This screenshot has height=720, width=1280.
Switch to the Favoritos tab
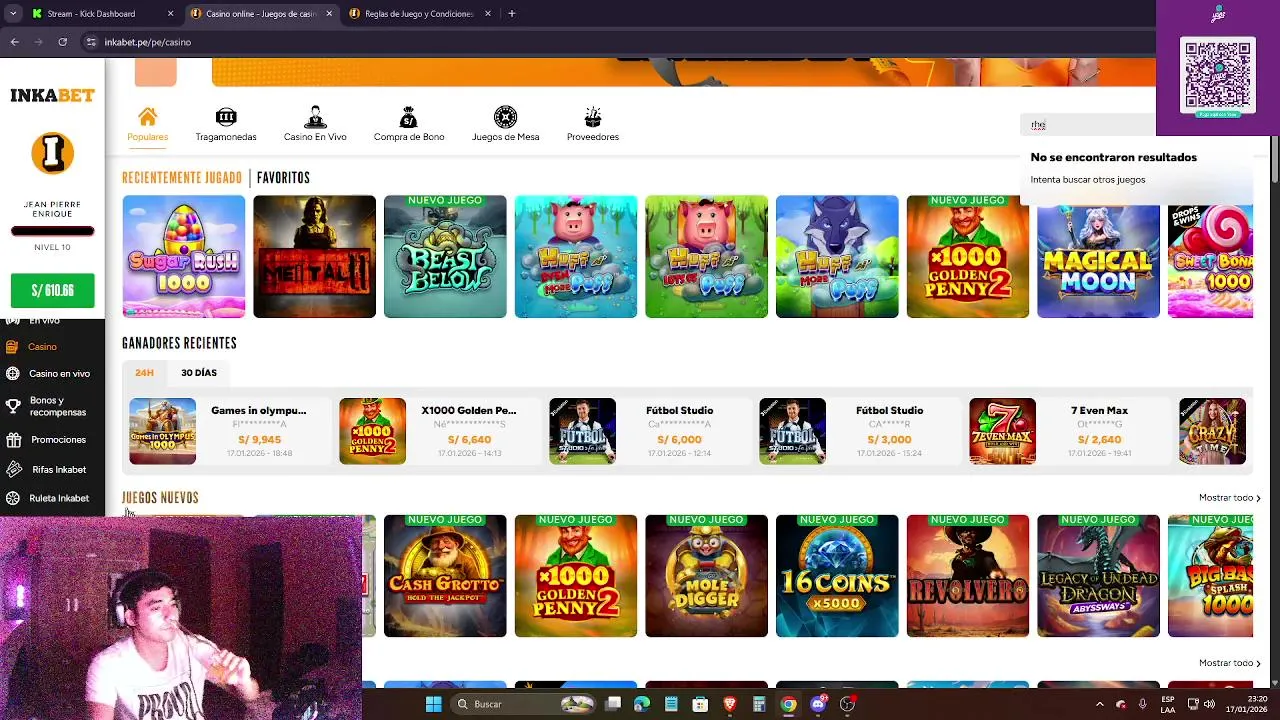pyautogui.click(x=283, y=178)
